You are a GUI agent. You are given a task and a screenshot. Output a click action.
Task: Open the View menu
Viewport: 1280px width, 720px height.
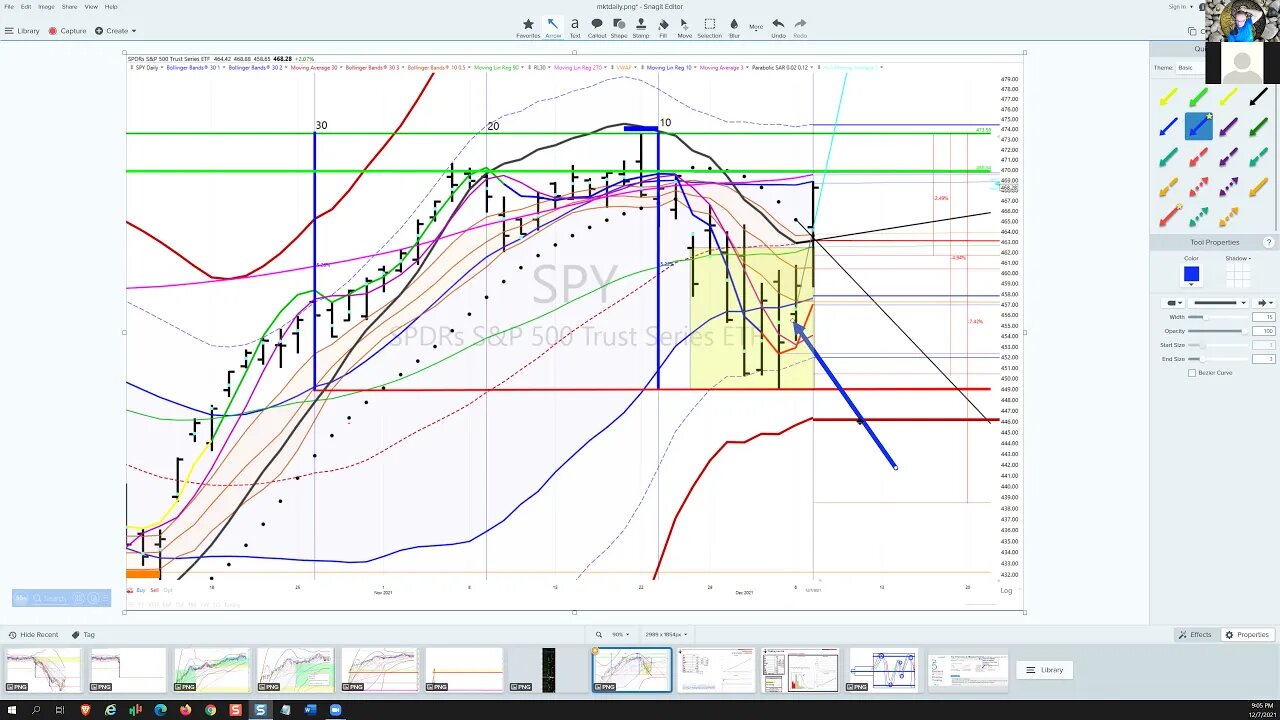pos(91,7)
